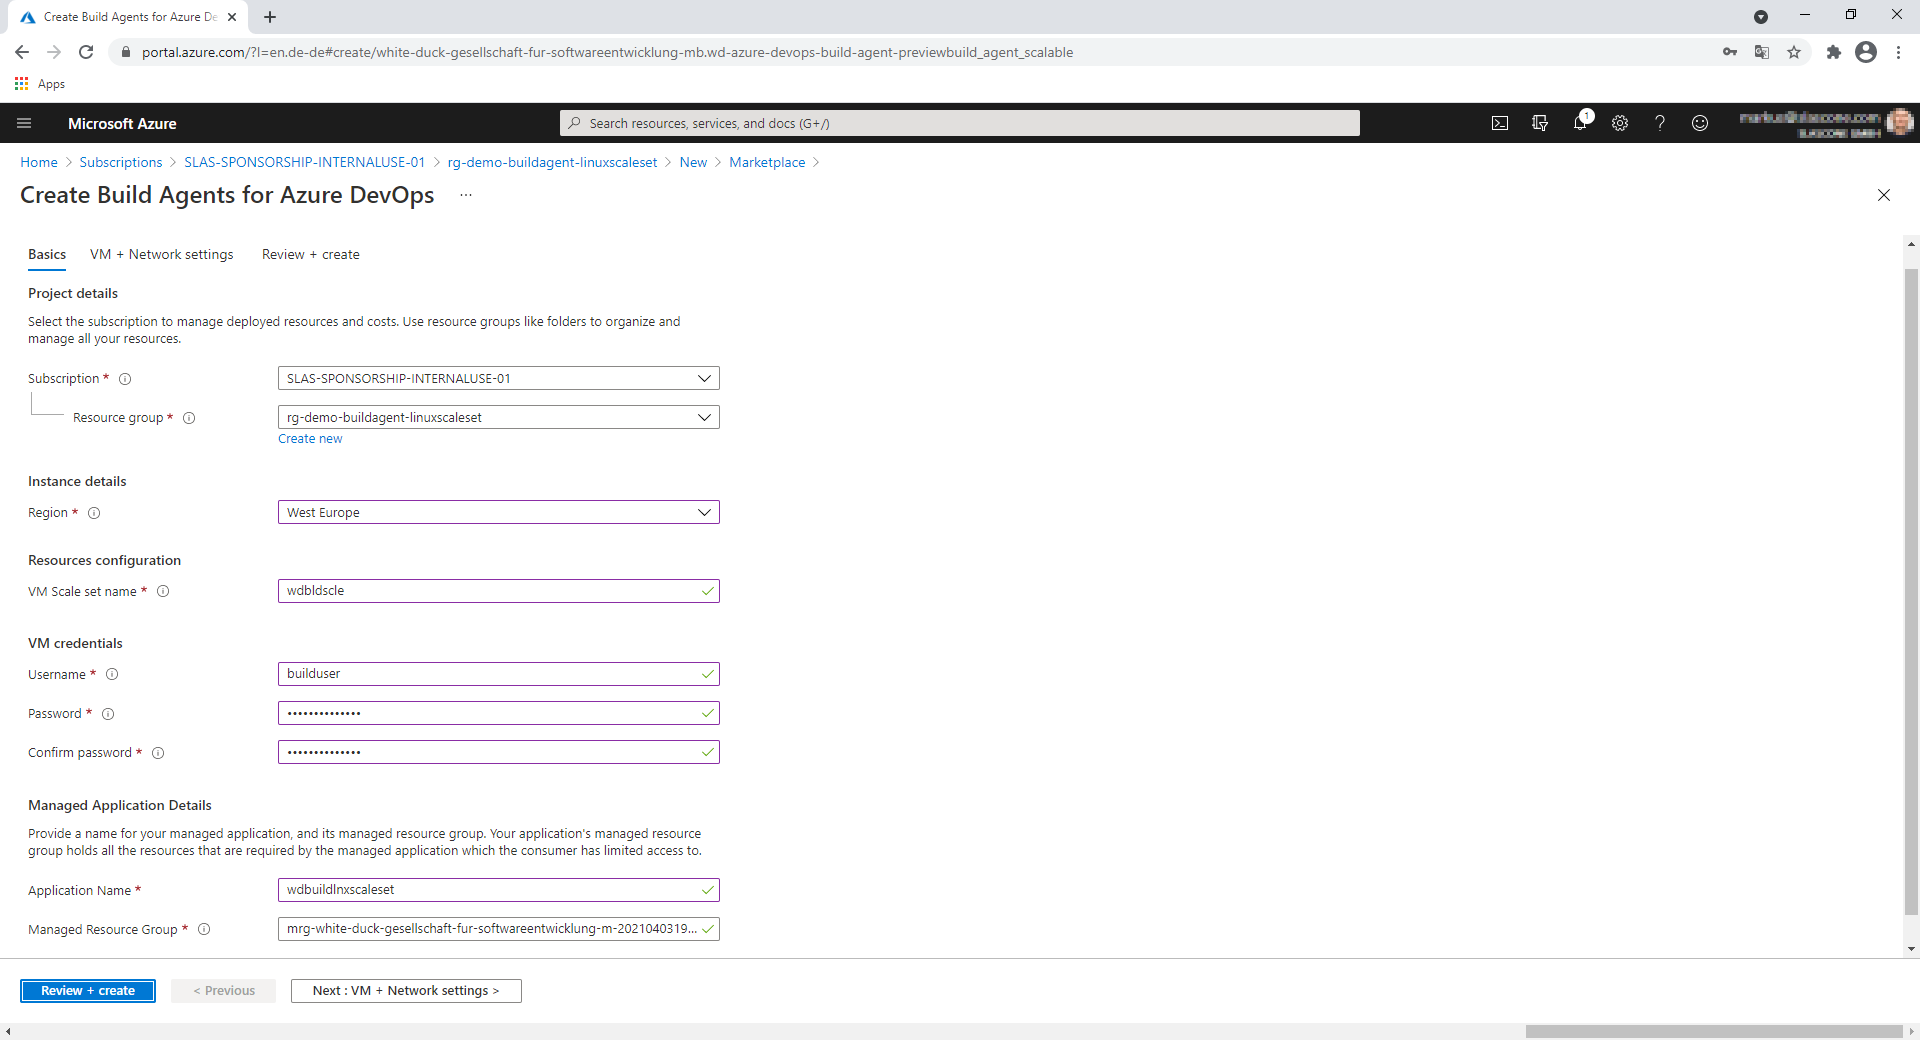Click the info icon next to Confirm password
1920x1040 pixels.
pyautogui.click(x=158, y=753)
